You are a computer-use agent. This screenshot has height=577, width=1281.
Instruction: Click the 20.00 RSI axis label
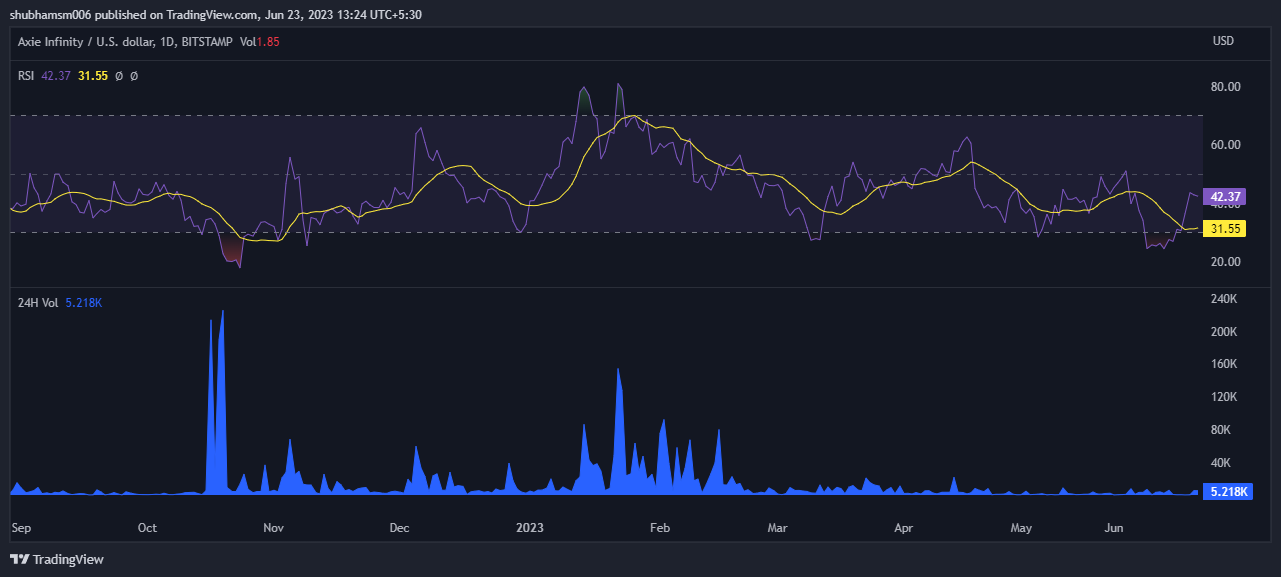tap(1226, 262)
